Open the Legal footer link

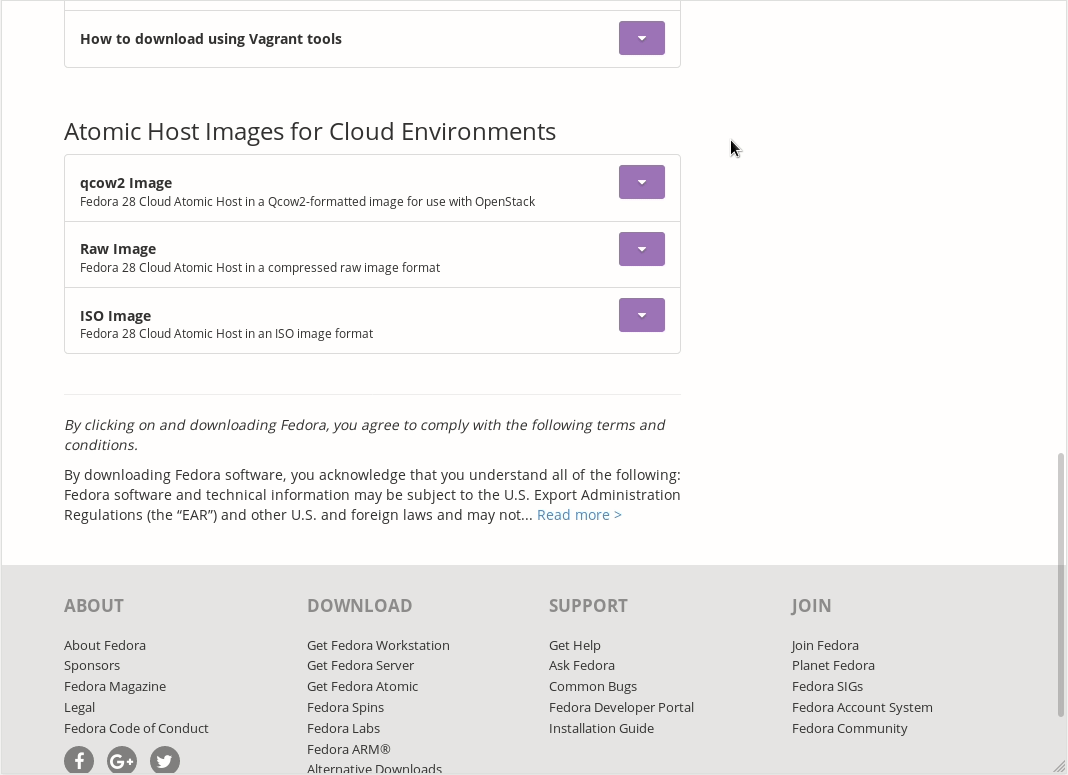(79, 708)
